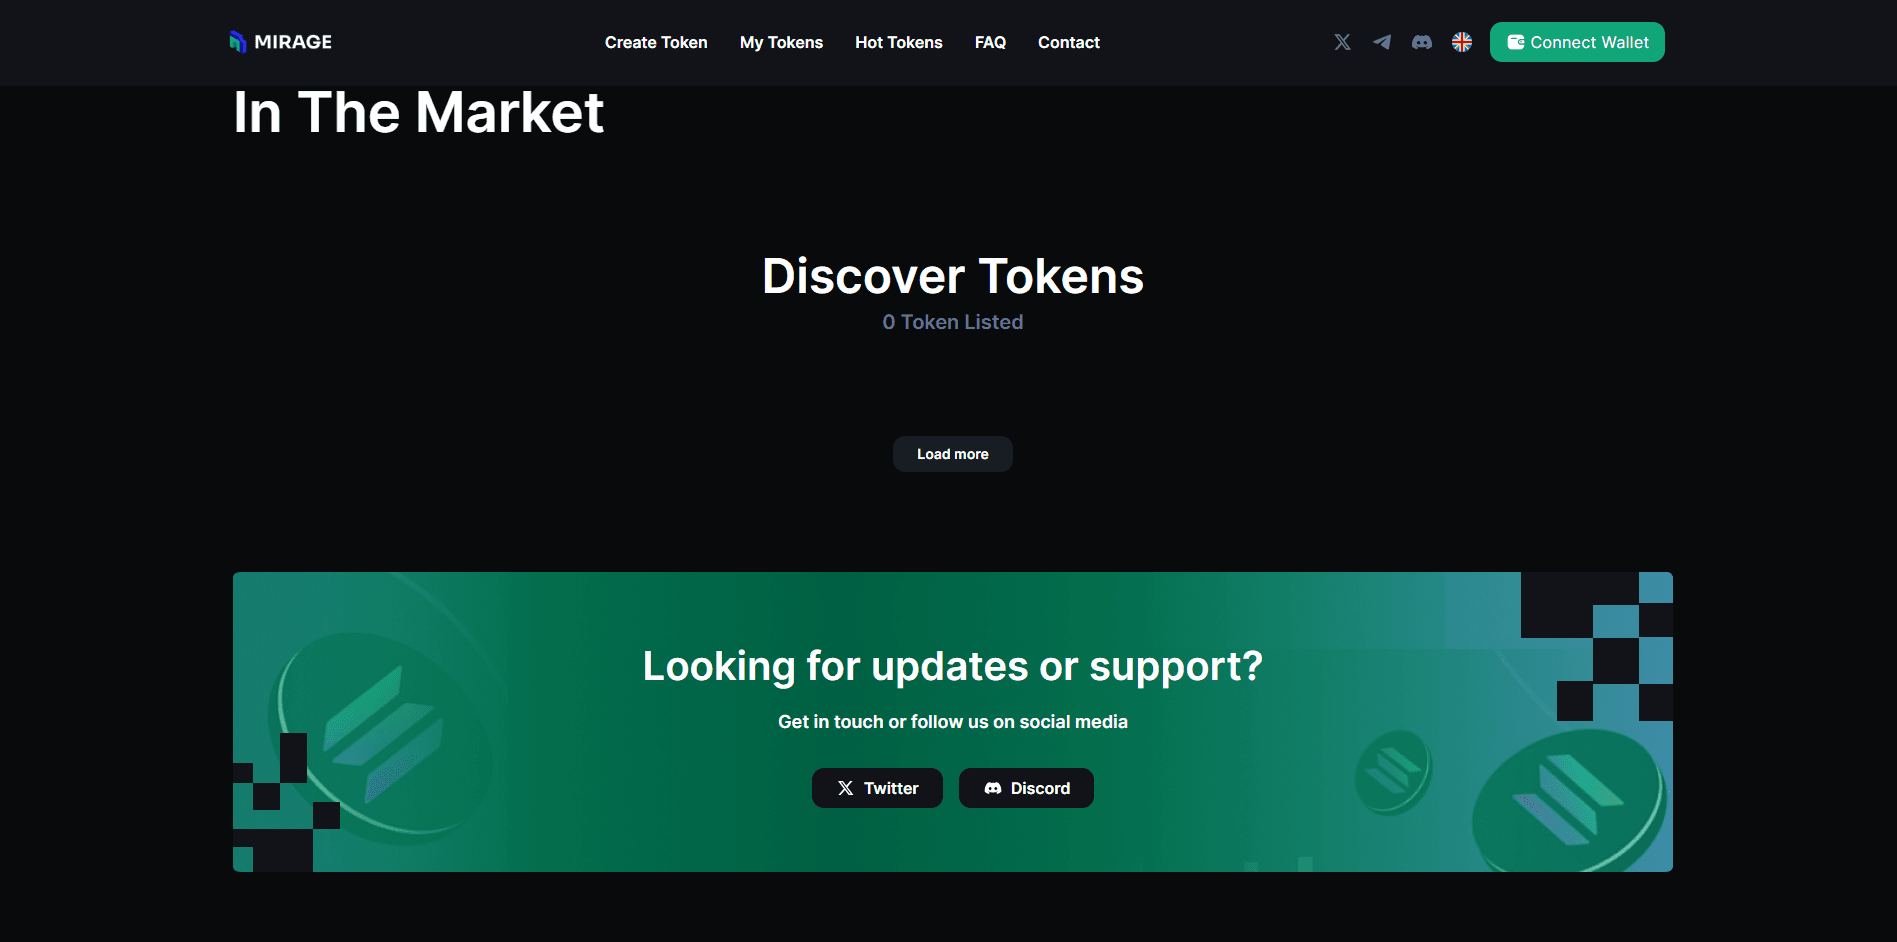This screenshot has width=1897, height=942.
Task: Click the Discord logo inside Discord button
Action: pos(993,788)
